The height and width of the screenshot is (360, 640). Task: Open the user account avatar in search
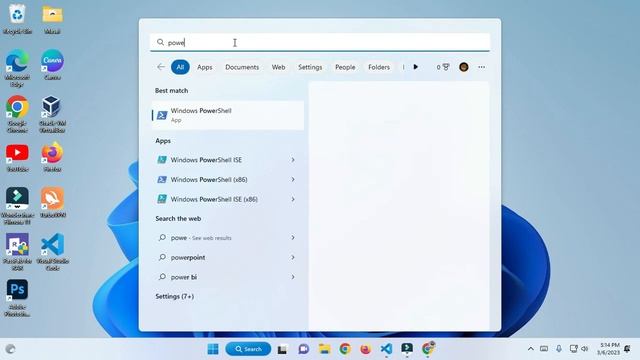click(464, 67)
